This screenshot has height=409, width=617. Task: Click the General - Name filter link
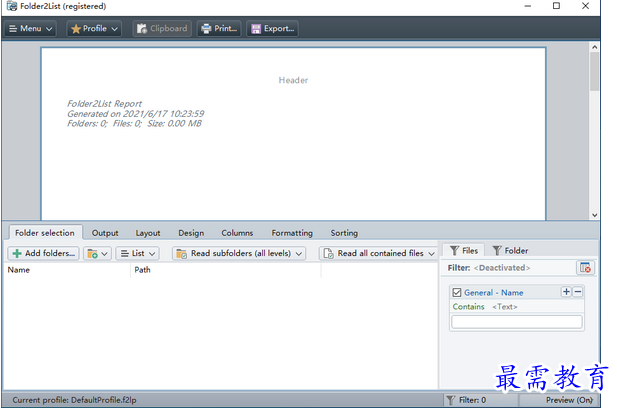click(494, 292)
